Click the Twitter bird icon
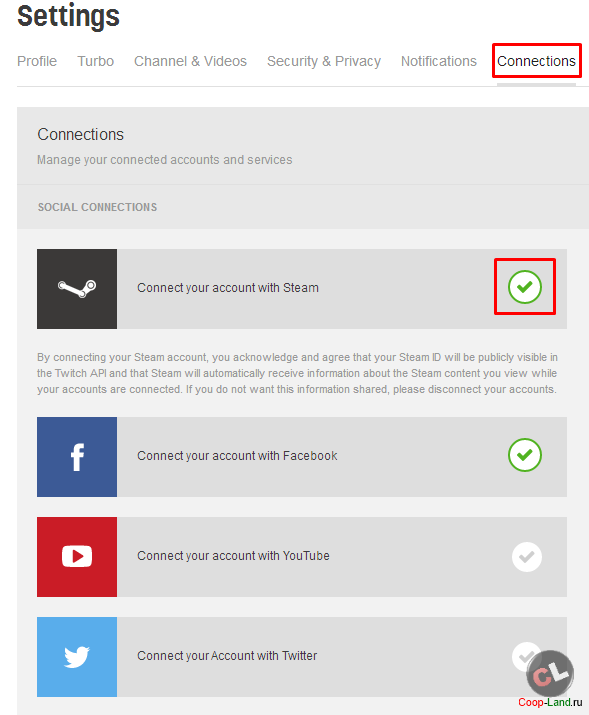The image size is (589, 715). pyautogui.click(x=77, y=657)
